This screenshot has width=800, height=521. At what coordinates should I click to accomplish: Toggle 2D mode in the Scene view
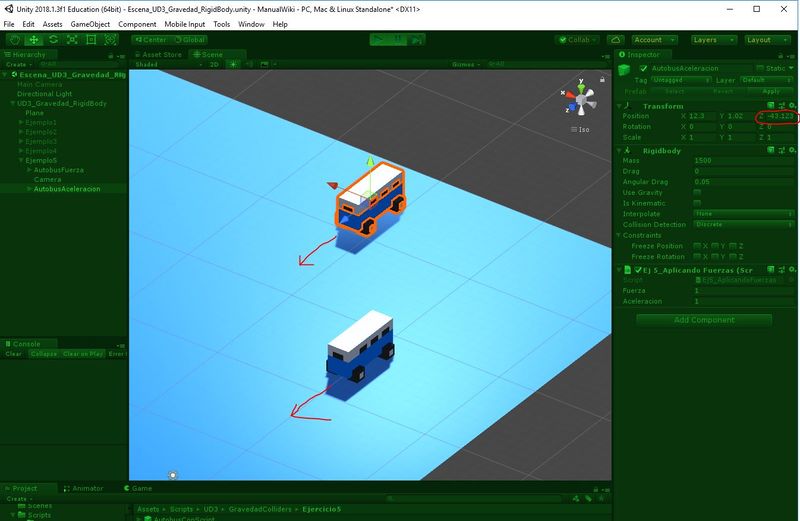click(214, 64)
